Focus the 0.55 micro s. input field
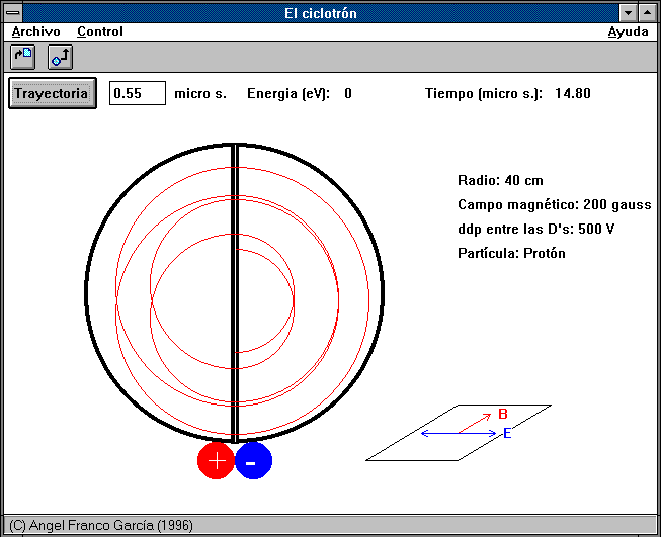The image size is (661, 537). coord(137,93)
